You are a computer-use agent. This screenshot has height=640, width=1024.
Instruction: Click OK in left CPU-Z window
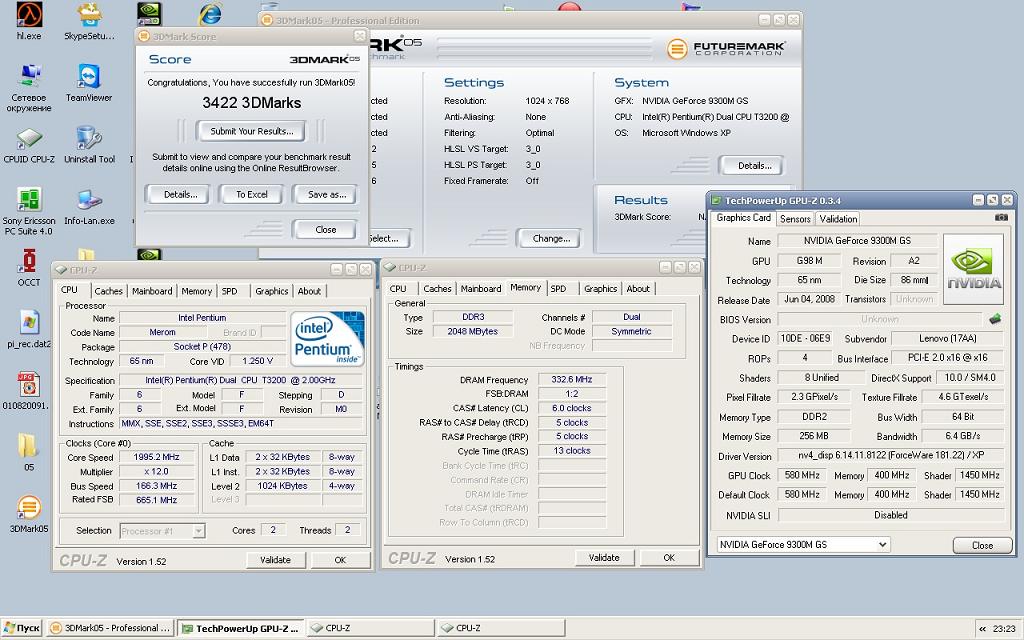tap(340, 560)
